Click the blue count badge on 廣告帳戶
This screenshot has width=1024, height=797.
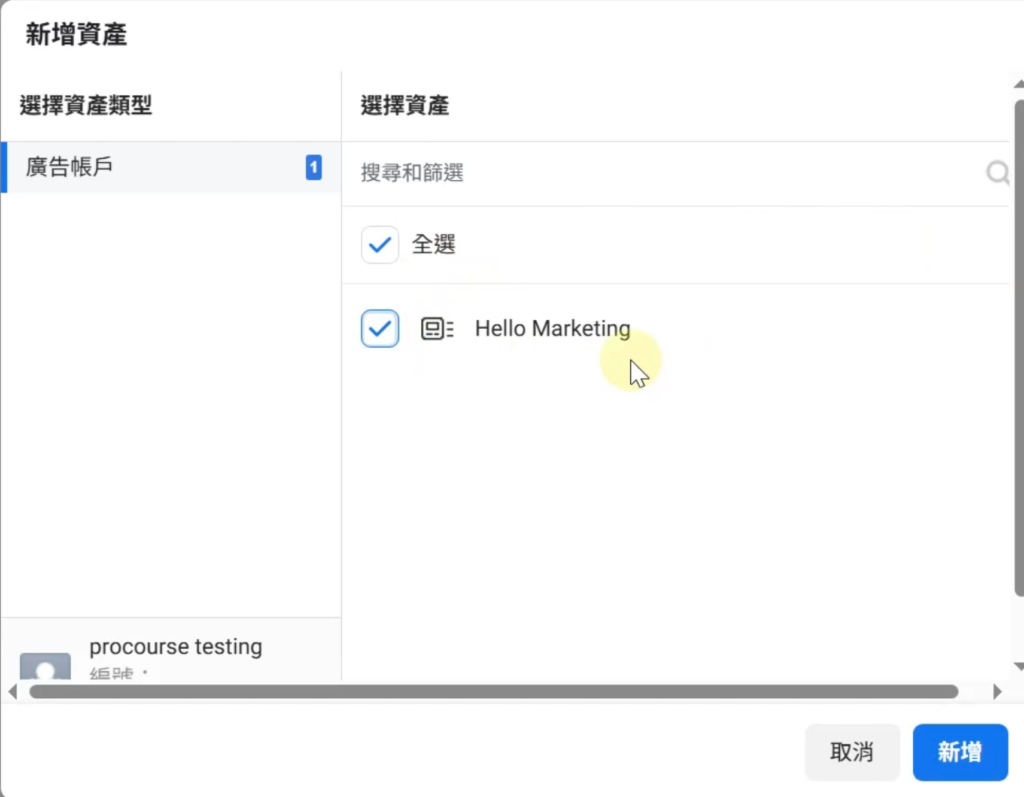tap(313, 167)
